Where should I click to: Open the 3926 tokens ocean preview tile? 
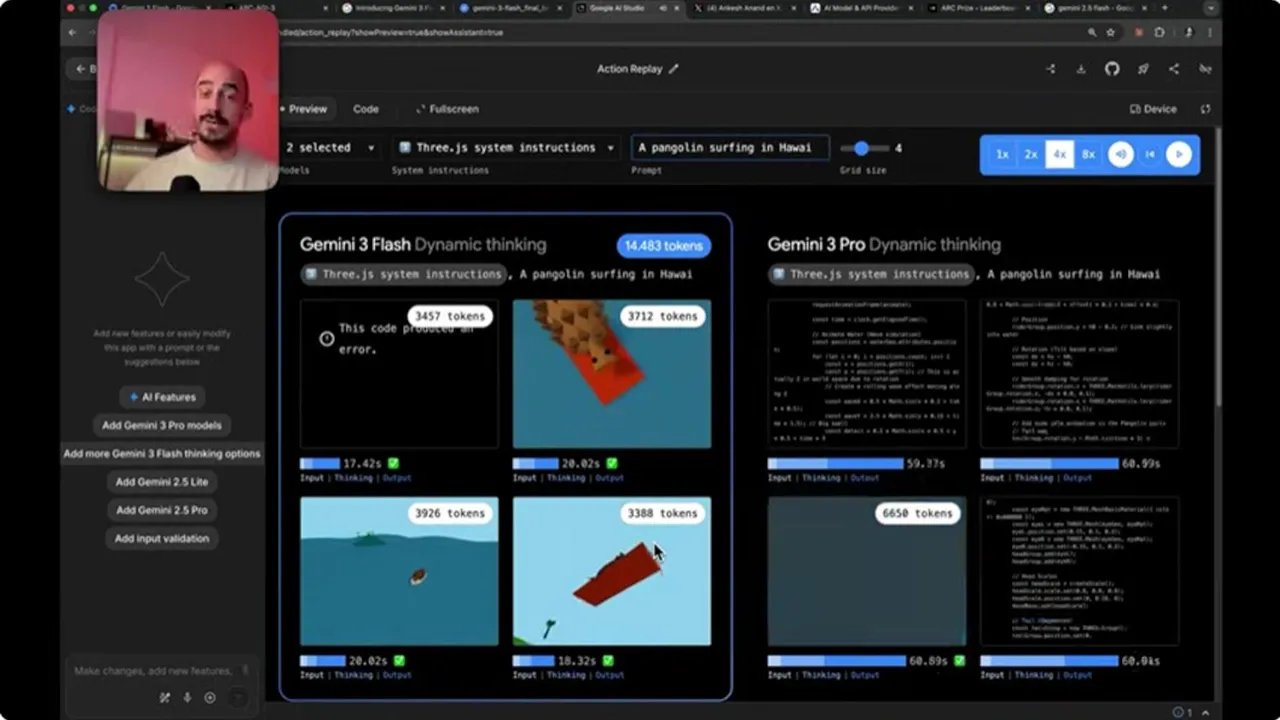(399, 571)
